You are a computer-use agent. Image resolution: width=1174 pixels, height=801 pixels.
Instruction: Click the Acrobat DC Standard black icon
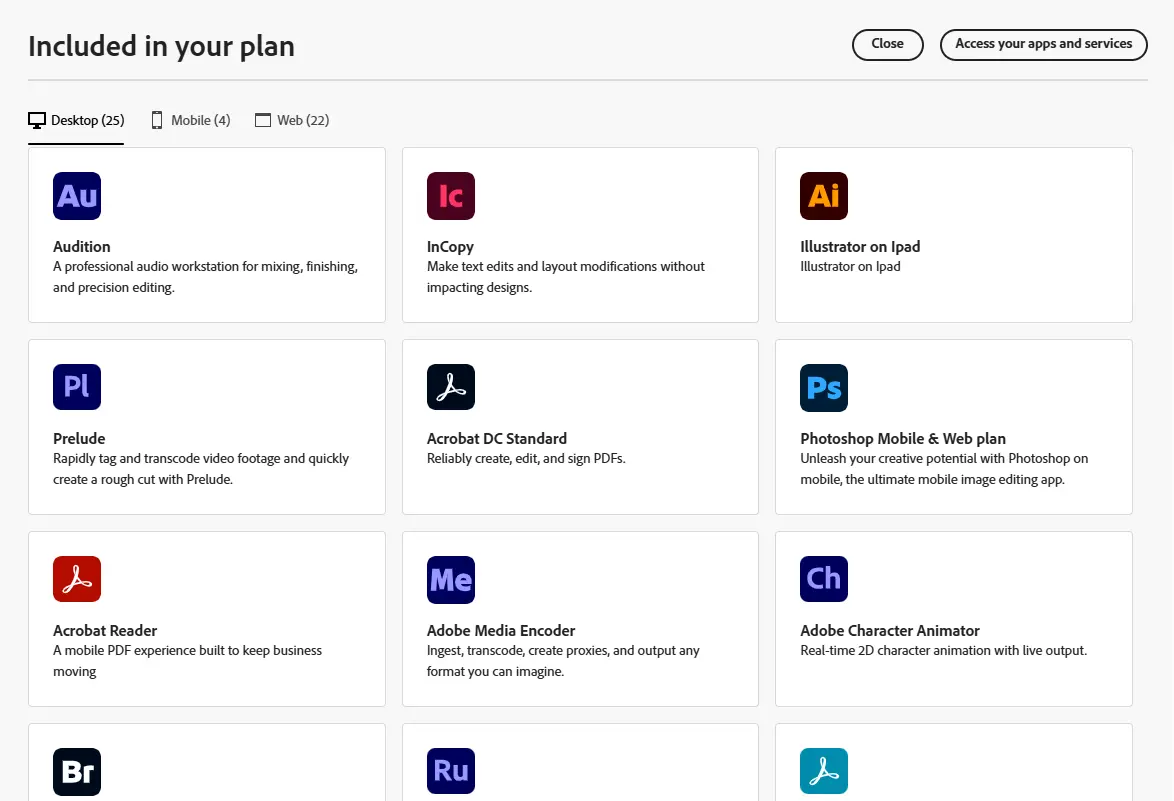click(x=451, y=387)
